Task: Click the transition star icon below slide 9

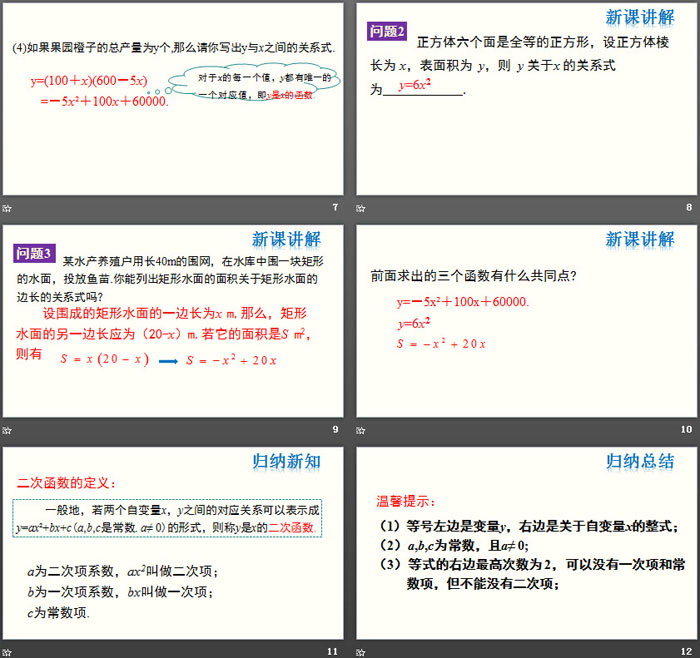Action: coord(8,430)
